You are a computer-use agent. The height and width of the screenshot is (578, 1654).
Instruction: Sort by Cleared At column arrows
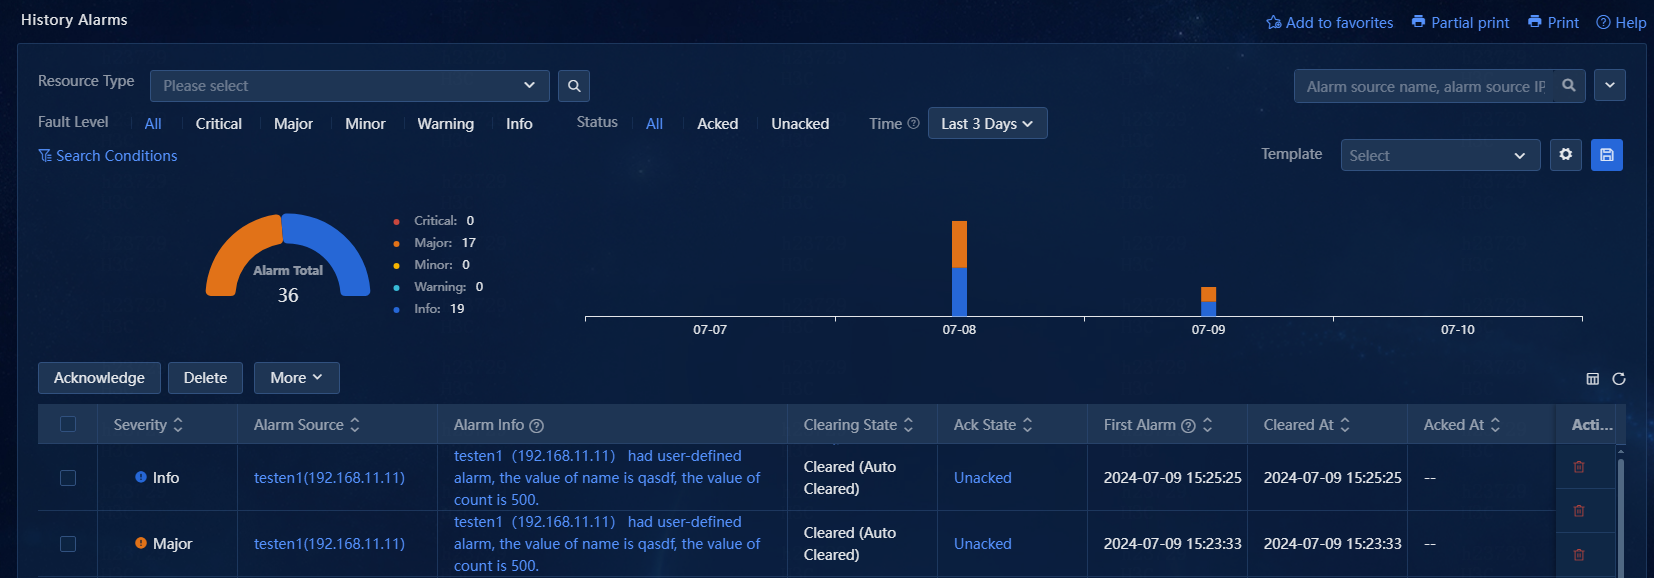click(x=1345, y=425)
